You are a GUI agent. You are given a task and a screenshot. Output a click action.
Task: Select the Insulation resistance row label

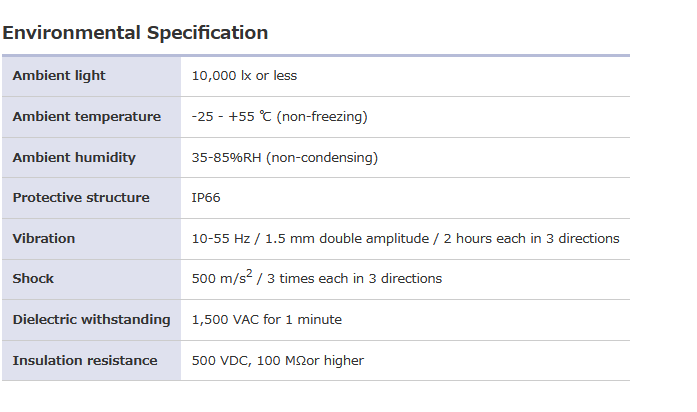[85, 361]
